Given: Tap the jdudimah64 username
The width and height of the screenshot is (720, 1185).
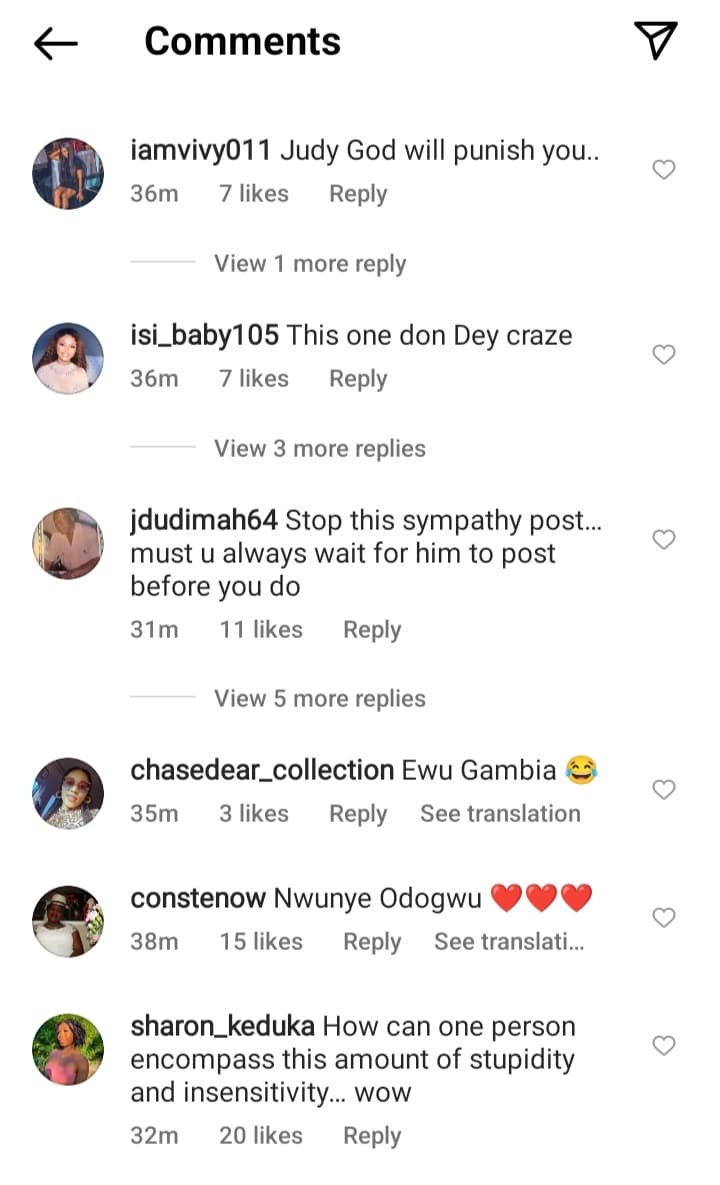Looking at the screenshot, I should (x=204, y=521).
